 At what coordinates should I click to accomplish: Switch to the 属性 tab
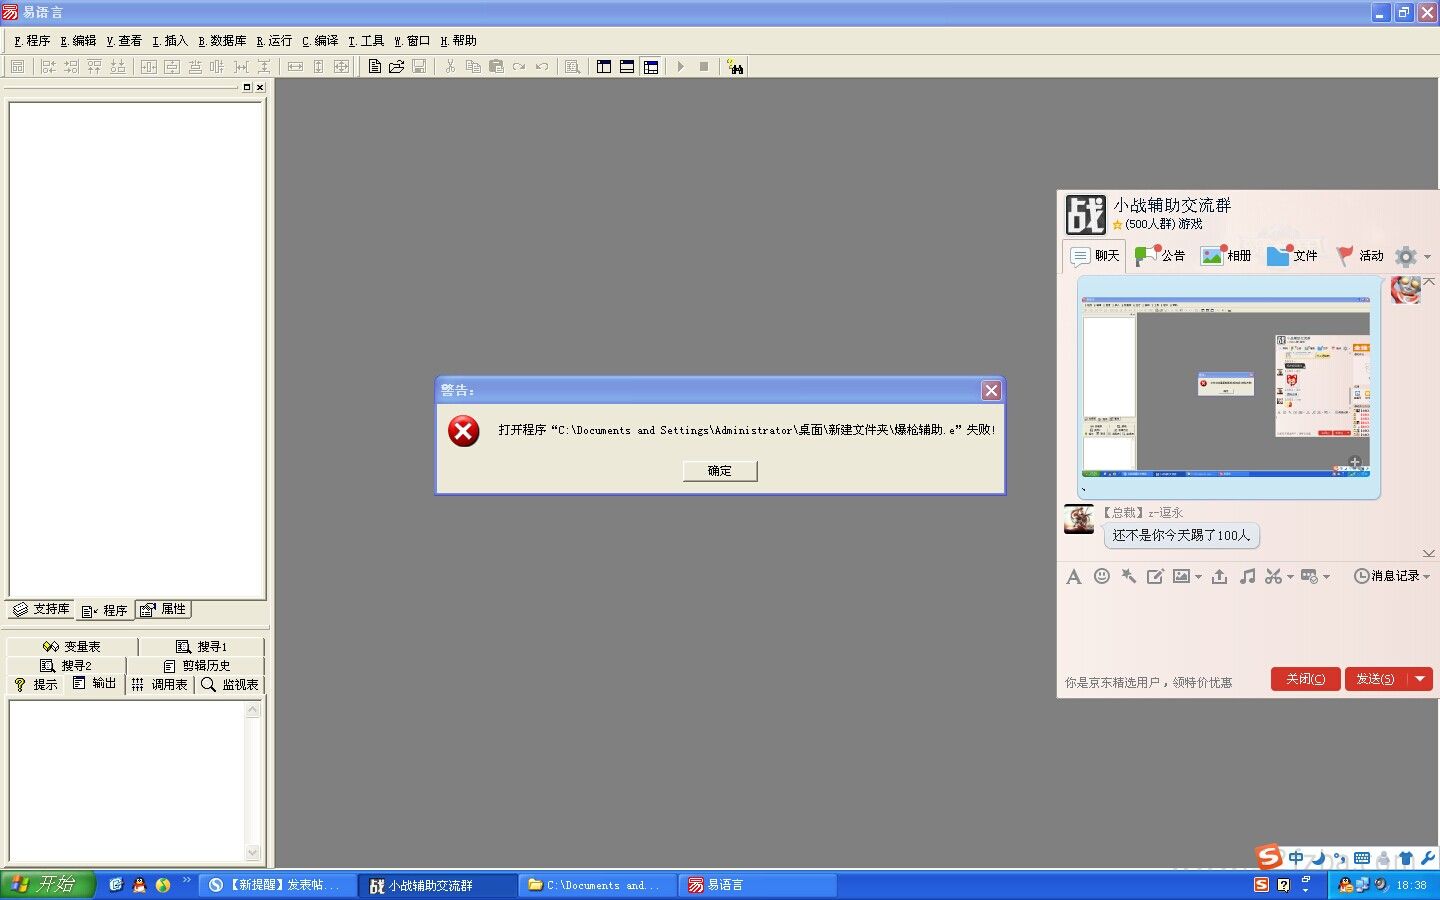(163, 609)
